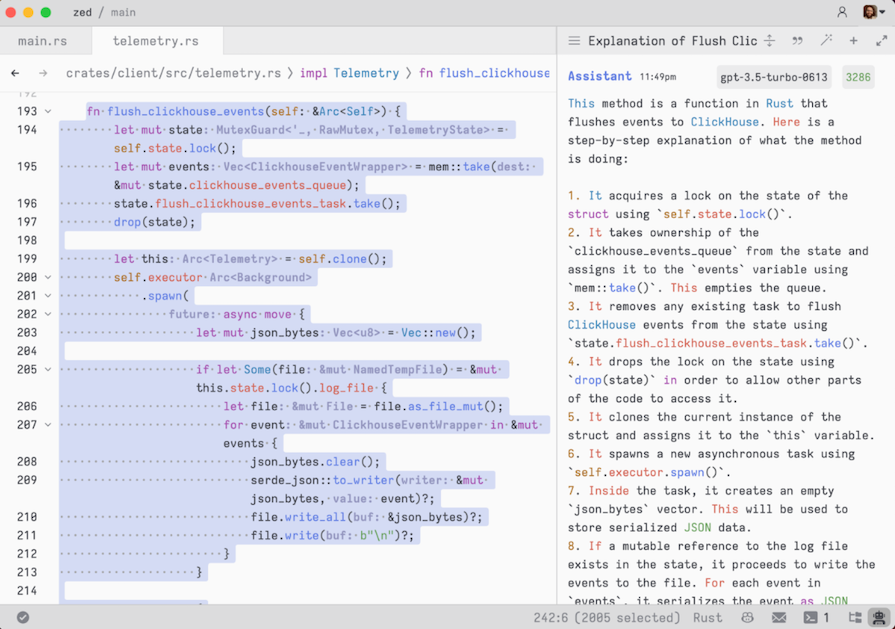Click the quote selection icon in assistant panel
The height and width of the screenshot is (629, 895).
point(797,41)
